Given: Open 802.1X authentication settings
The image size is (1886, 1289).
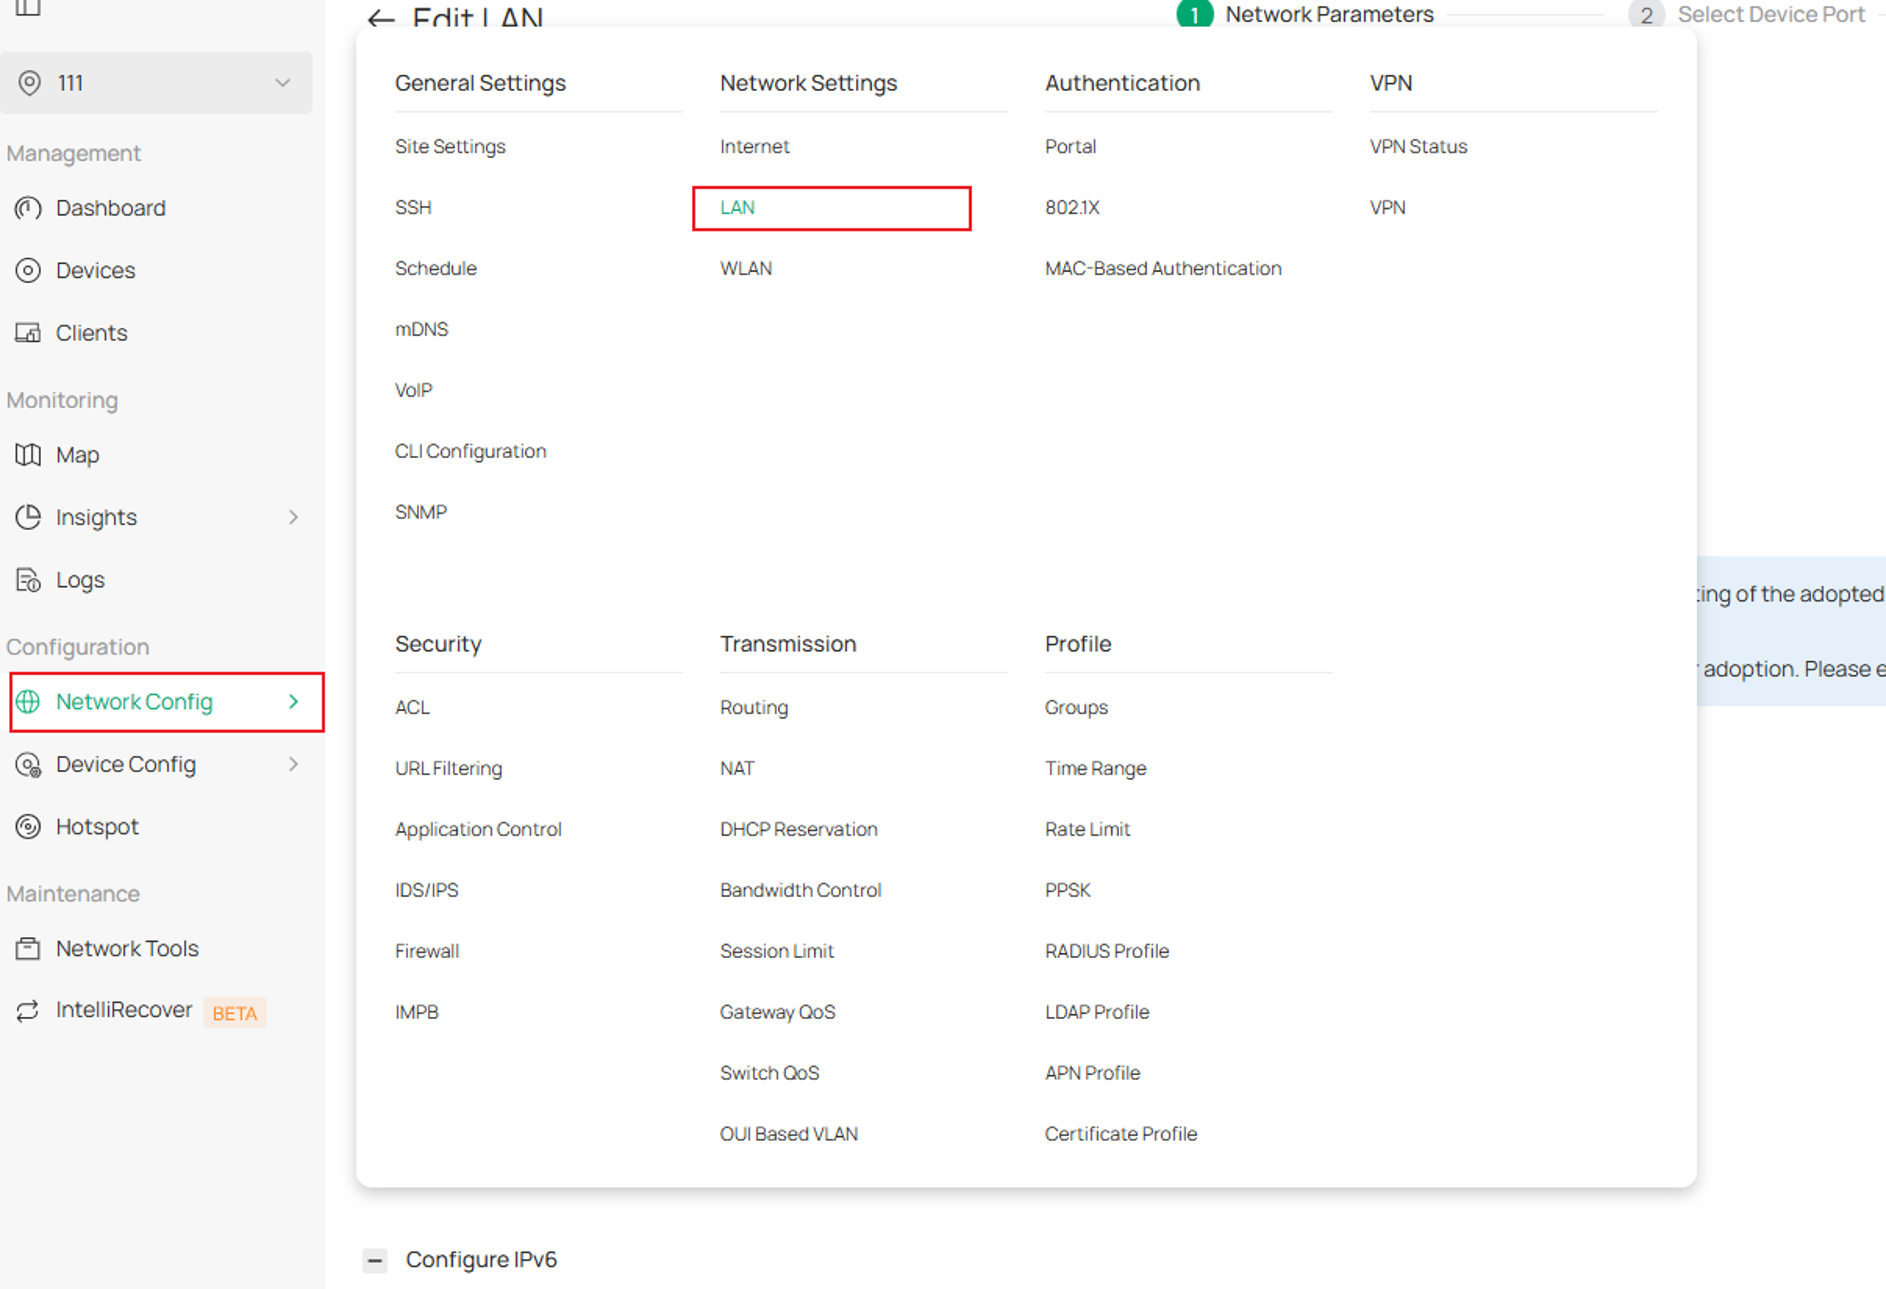Looking at the screenshot, I should click(x=1072, y=207).
